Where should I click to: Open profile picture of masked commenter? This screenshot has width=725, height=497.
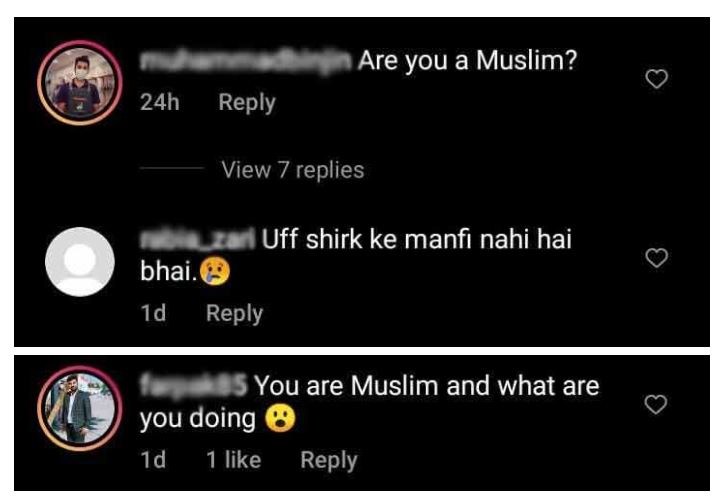(80, 82)
